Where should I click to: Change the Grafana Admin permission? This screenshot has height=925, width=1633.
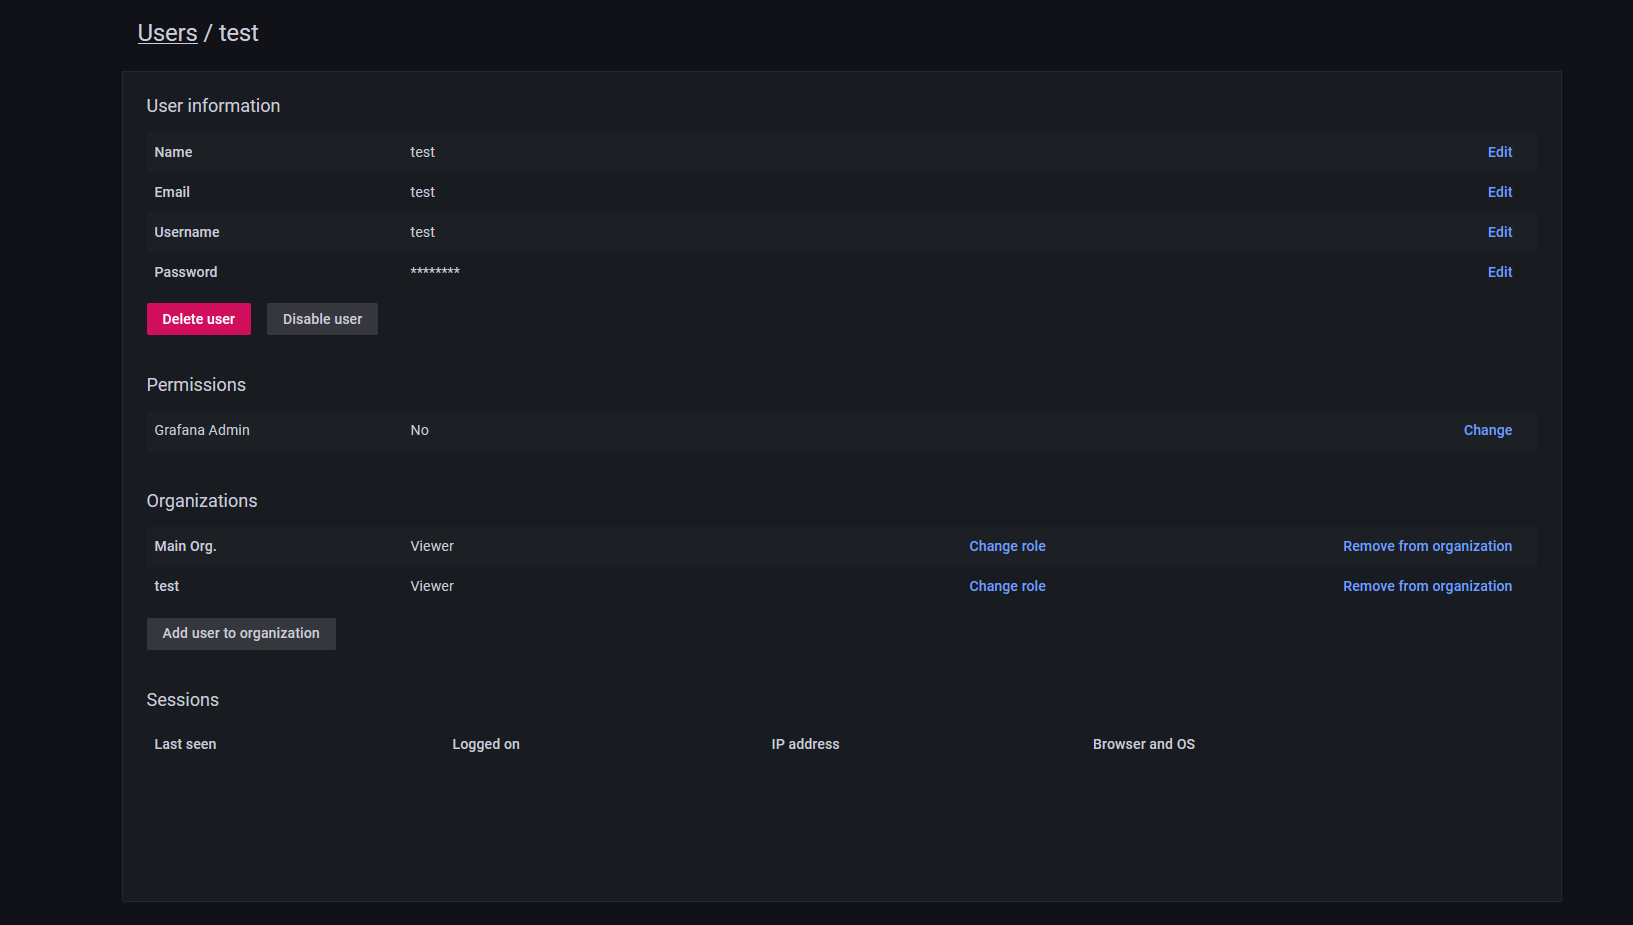[x=1487, y=430]
